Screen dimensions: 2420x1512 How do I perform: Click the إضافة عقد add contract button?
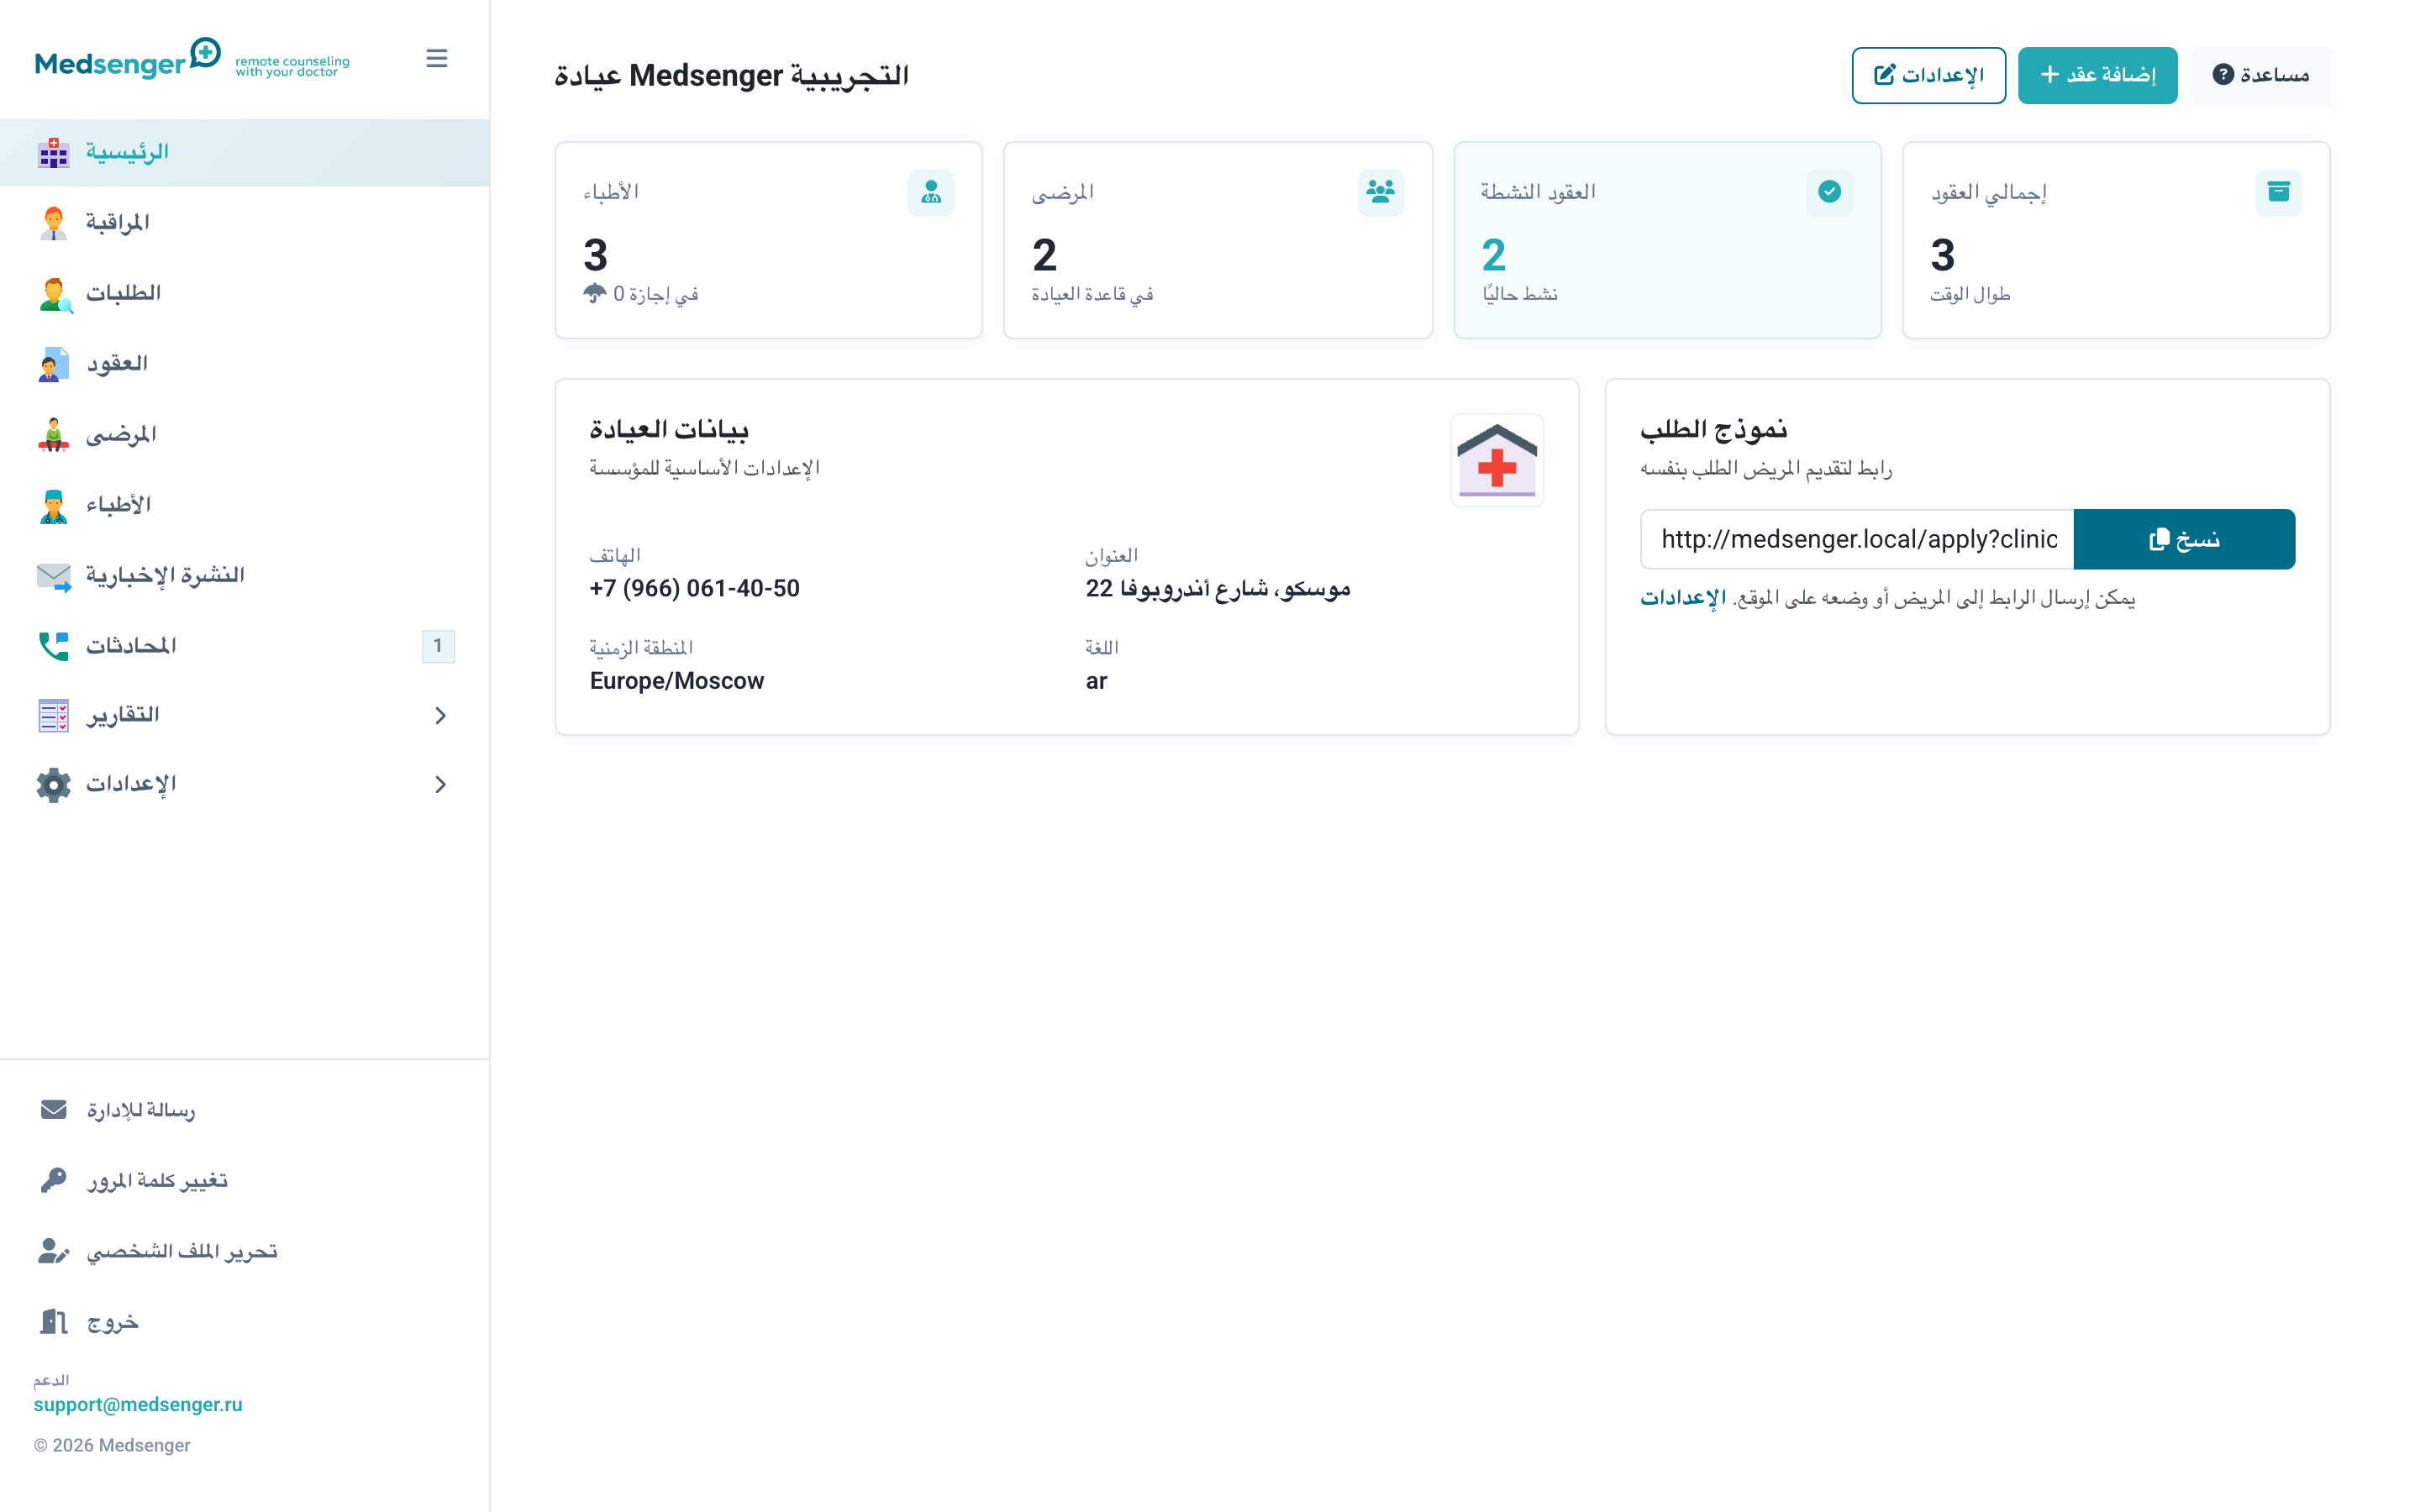tap(2097, 75)
